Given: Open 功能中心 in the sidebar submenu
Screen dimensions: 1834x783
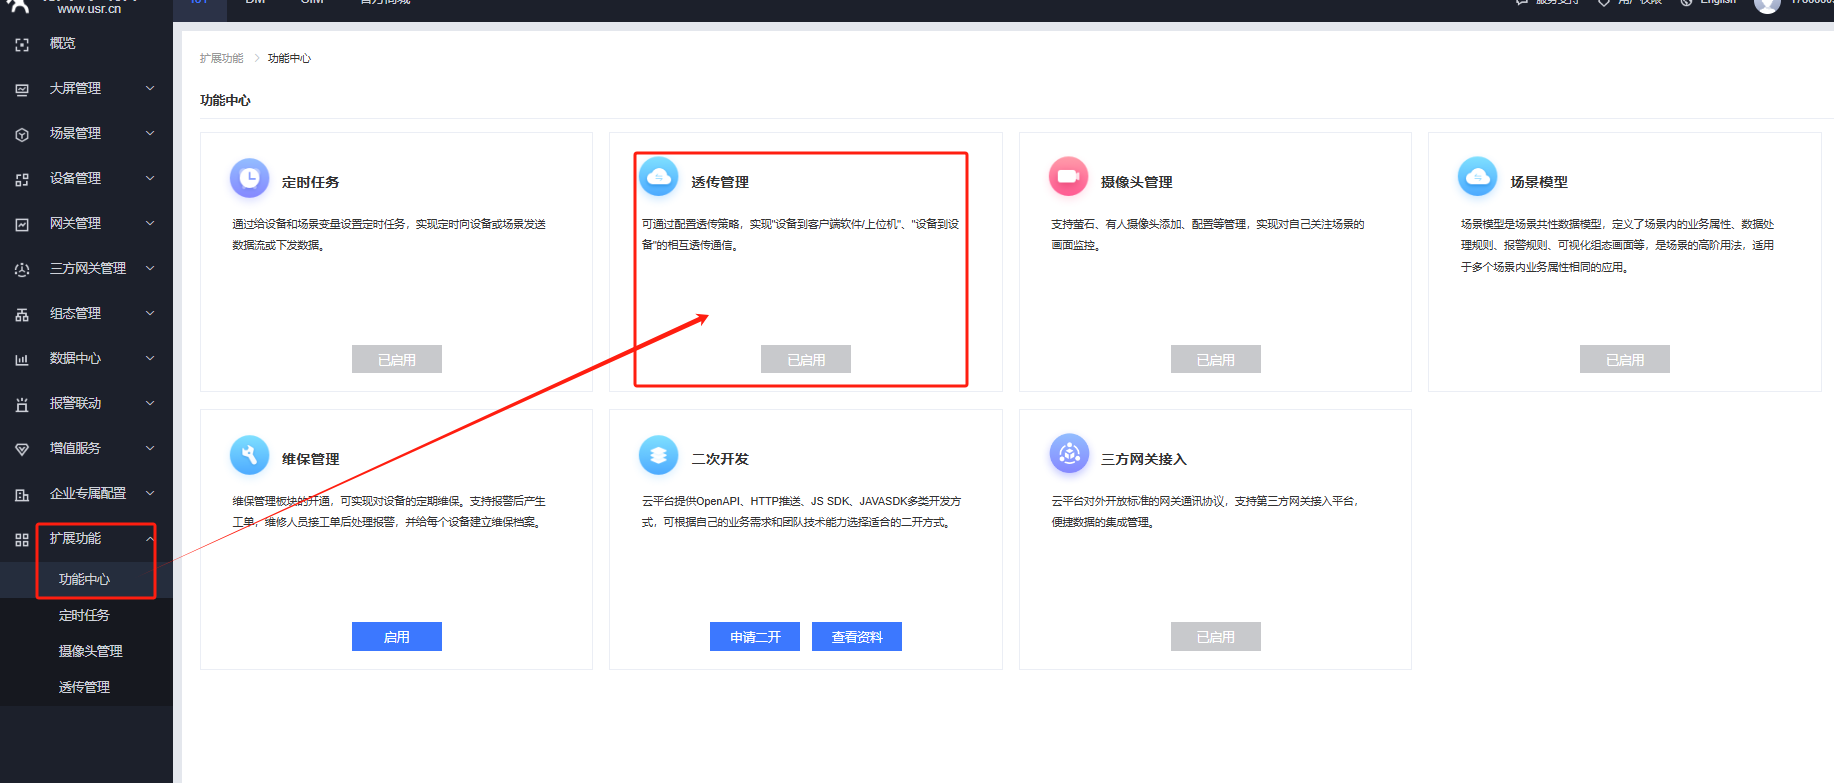Looking at the screenshot, I should click(x=85, y=580).
